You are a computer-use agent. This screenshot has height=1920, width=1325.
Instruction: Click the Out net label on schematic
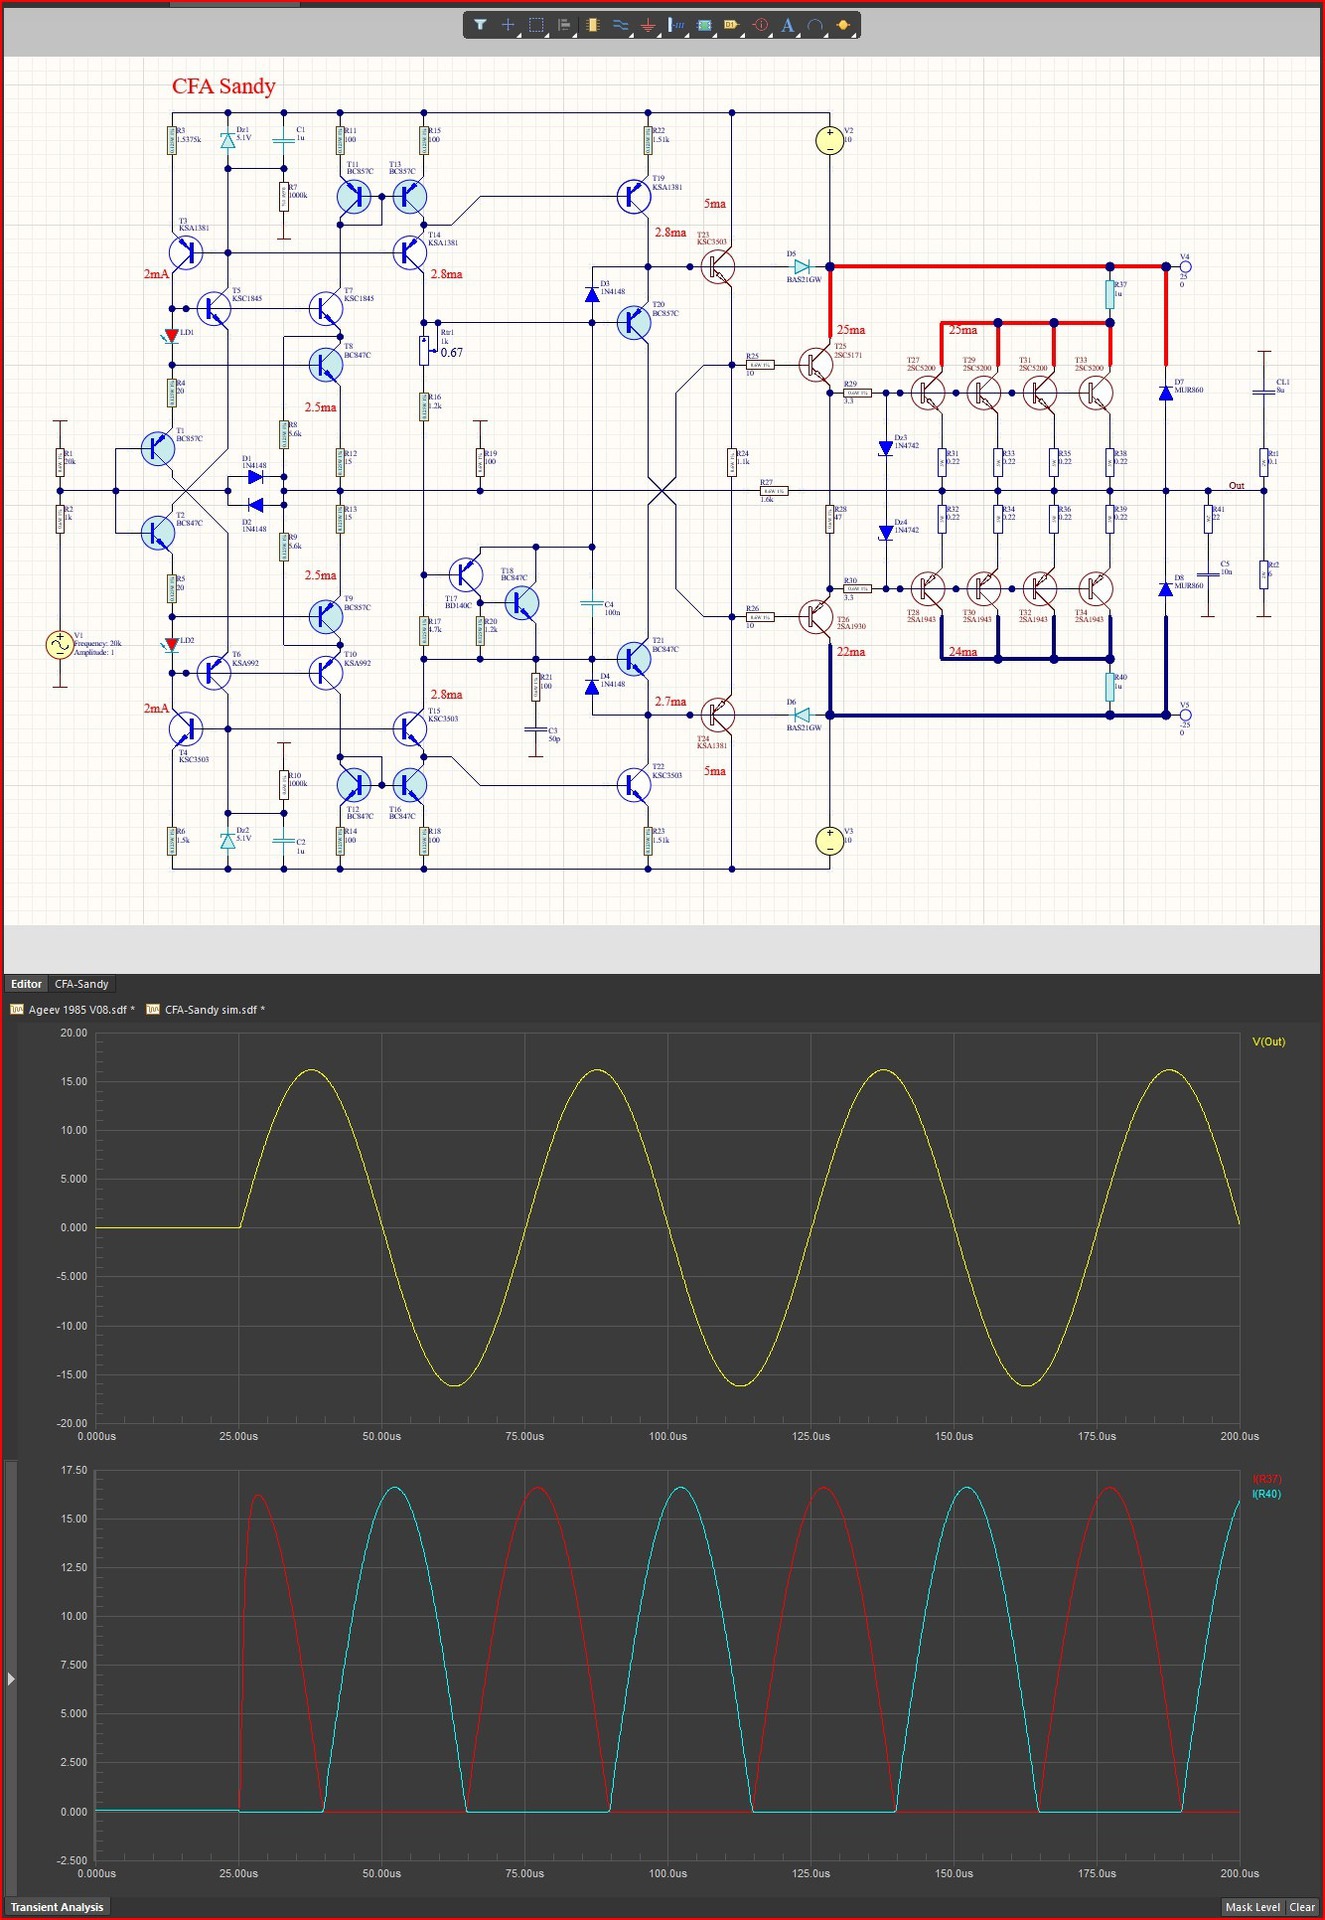[x=1237, y=486]
